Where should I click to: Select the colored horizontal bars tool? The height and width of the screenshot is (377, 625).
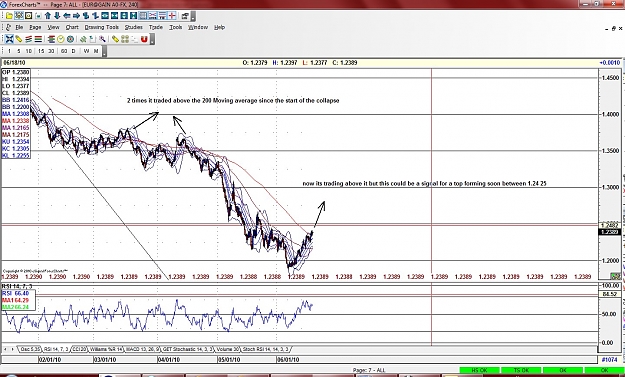[x=38, y=39]
